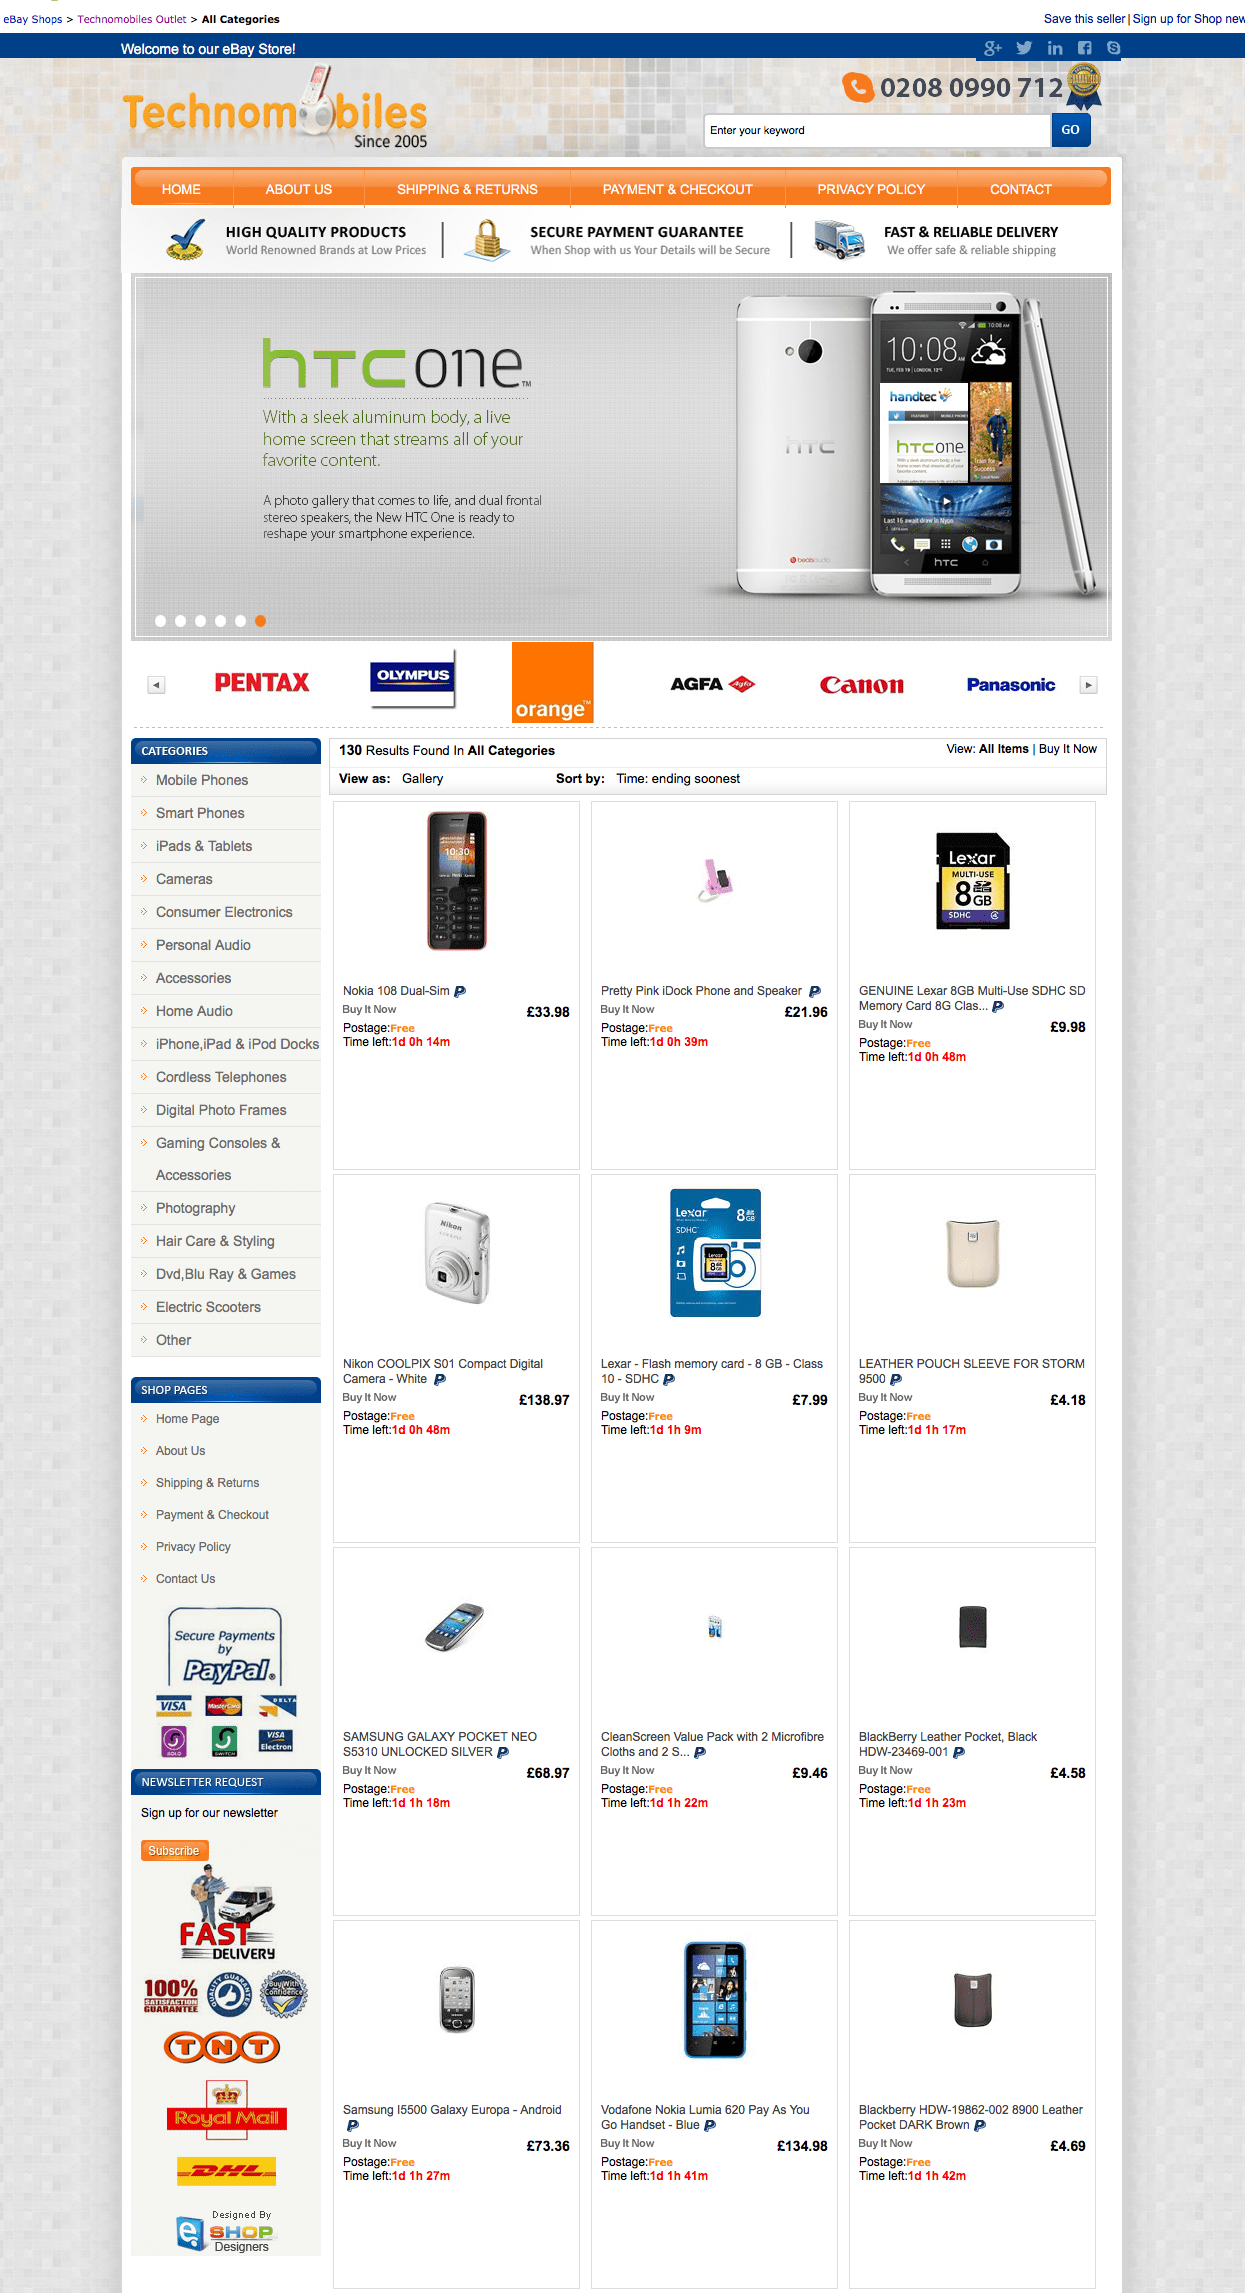Select the third carousel slide dot
Screen dimensions: 1245x2293
(x=200, y=621)
